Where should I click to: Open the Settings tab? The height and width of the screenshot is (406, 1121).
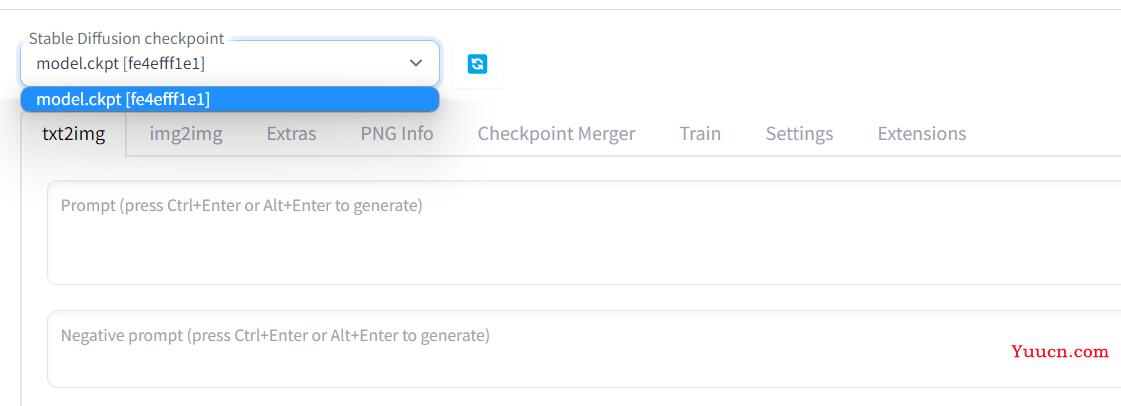(x=799, y=134)
